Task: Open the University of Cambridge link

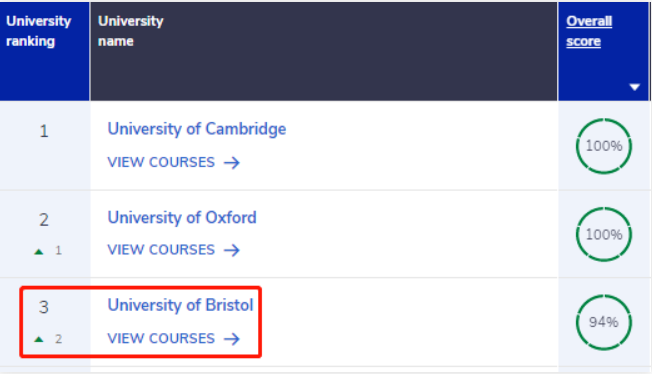Action: [197, 129]
